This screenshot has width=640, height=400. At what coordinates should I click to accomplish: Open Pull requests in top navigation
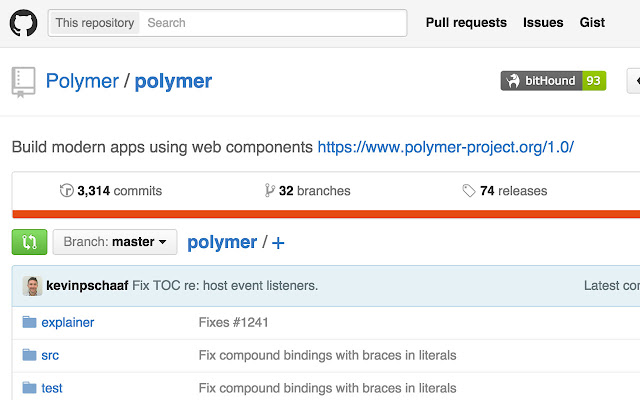pyautogui.click(x=466, y=22)
